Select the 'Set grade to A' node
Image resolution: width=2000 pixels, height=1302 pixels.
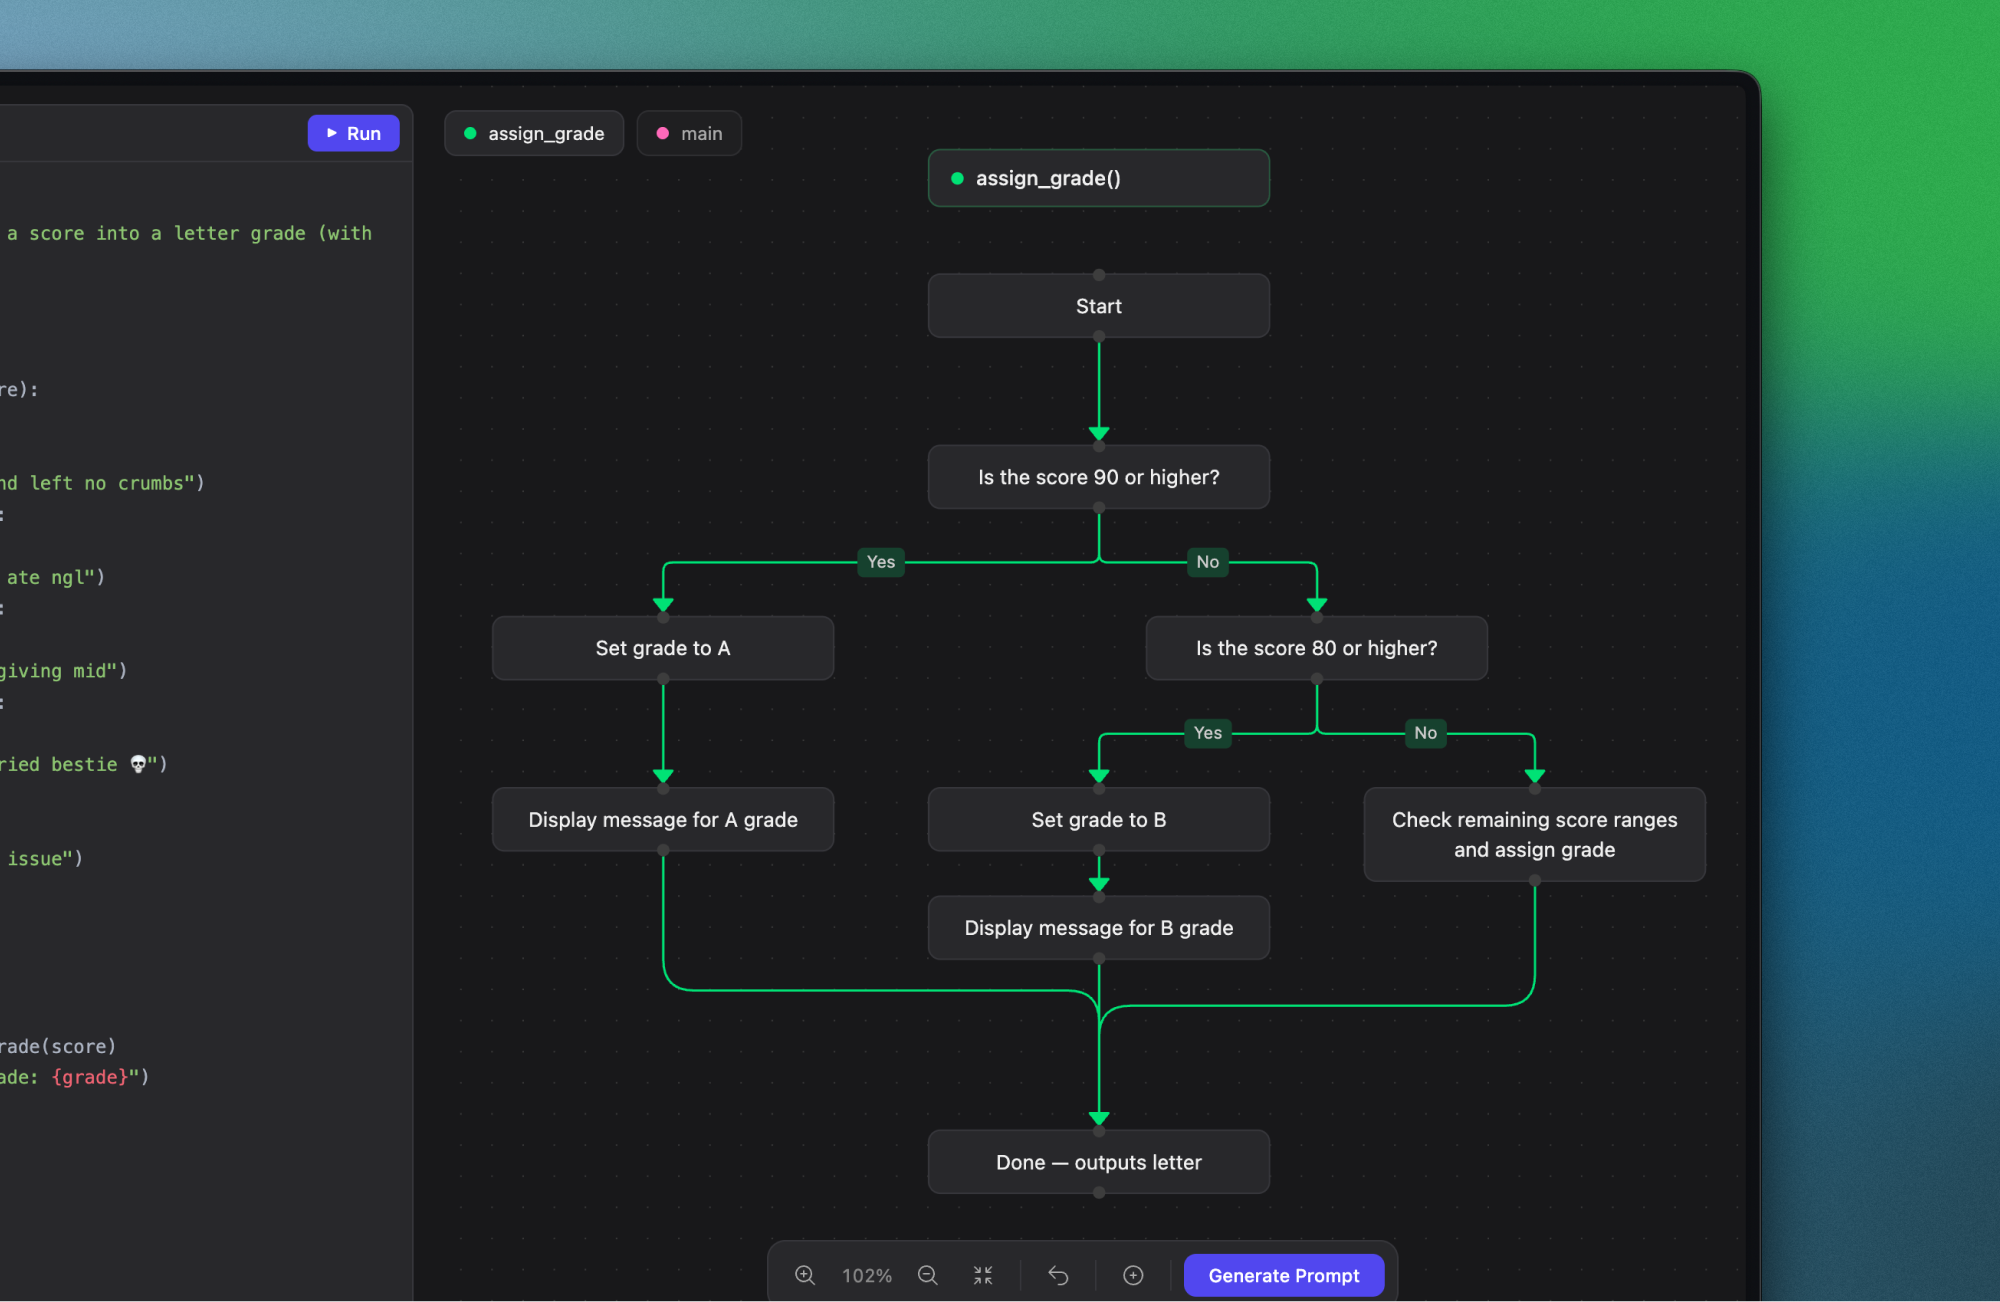coord(662,648)
